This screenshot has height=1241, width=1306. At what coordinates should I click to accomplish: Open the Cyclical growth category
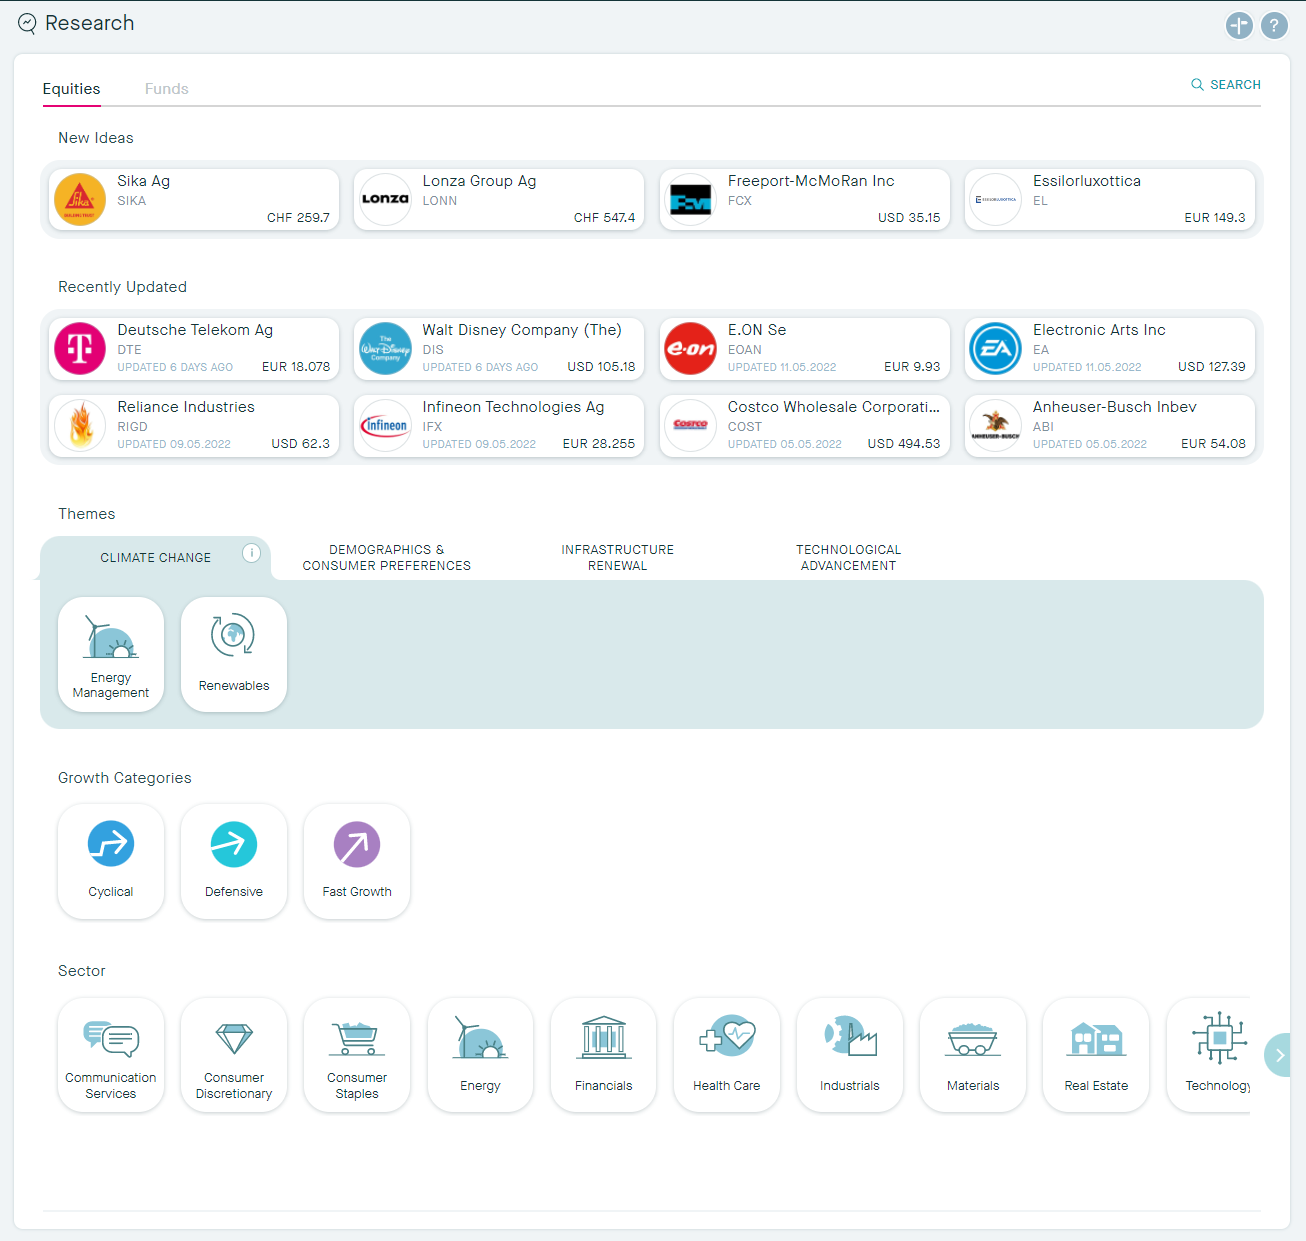(110, 861)
